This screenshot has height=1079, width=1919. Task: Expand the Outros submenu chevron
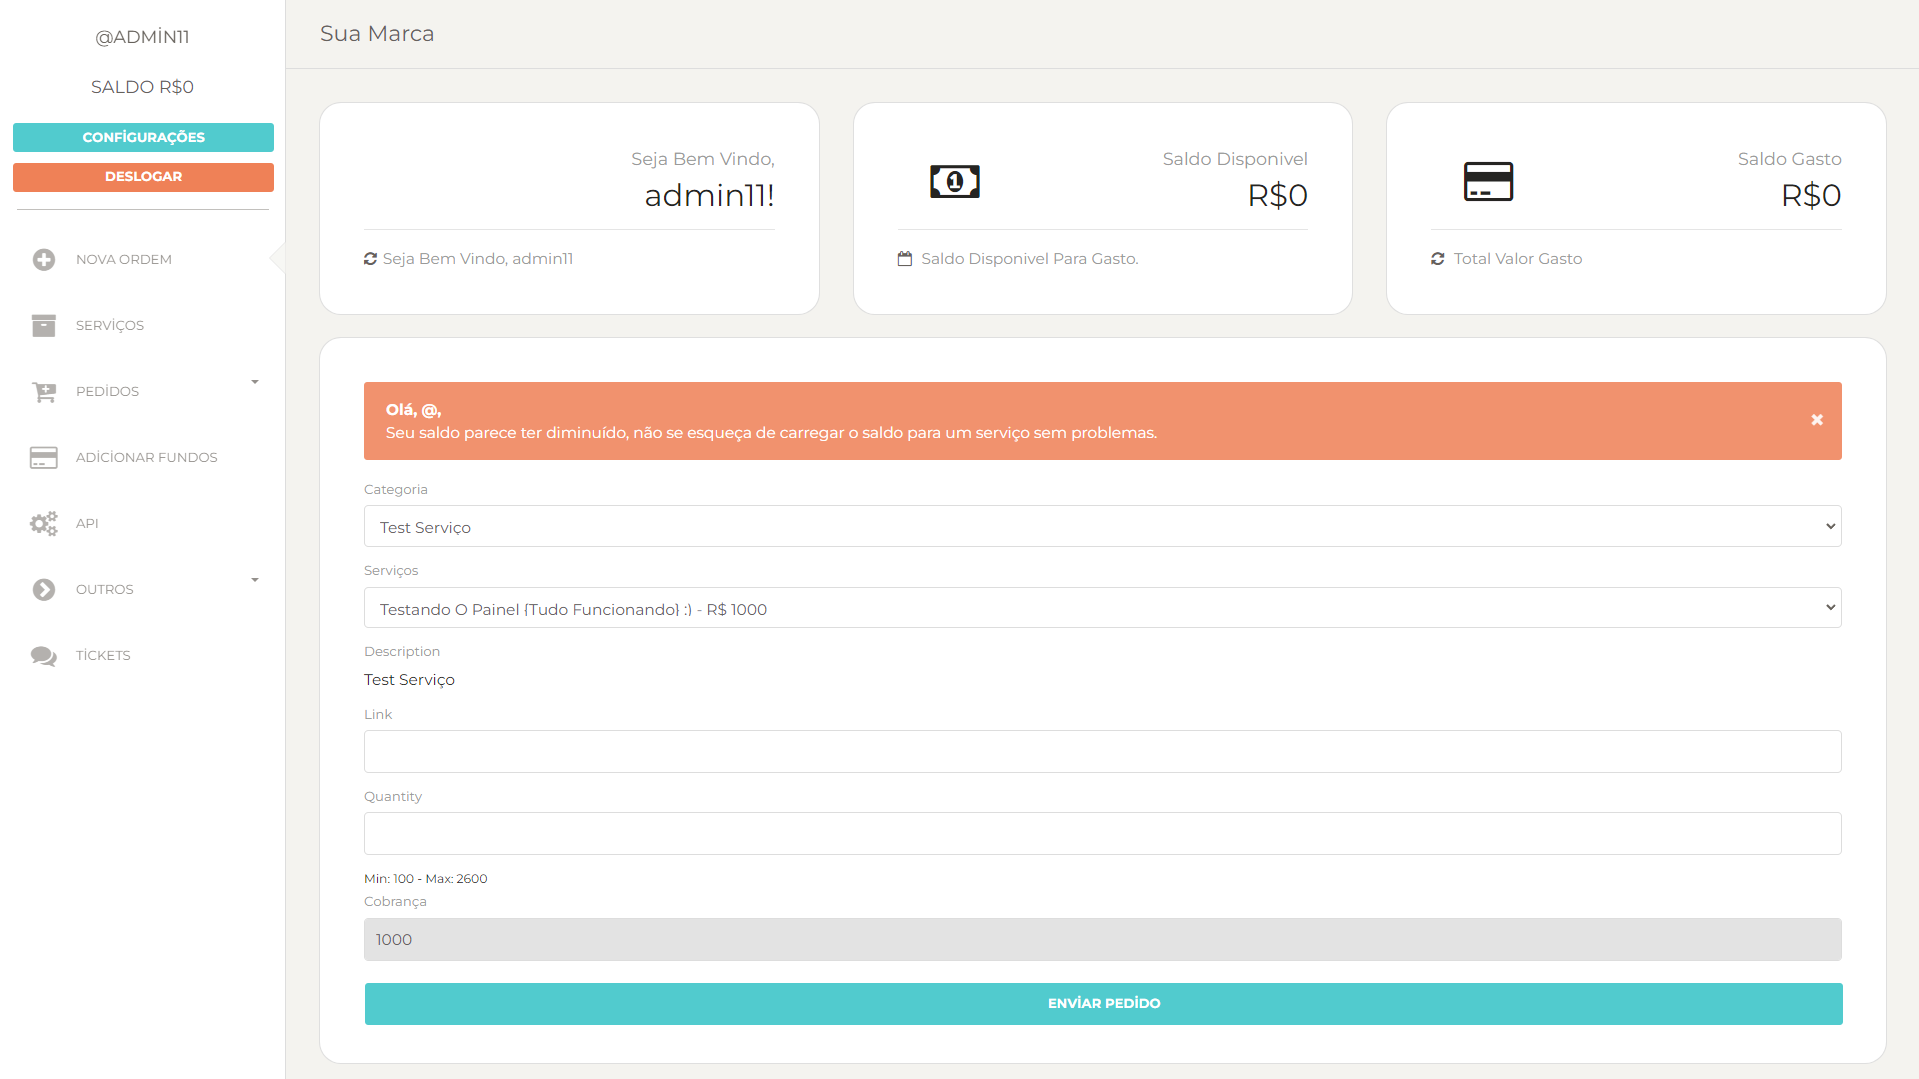[255, 580]
